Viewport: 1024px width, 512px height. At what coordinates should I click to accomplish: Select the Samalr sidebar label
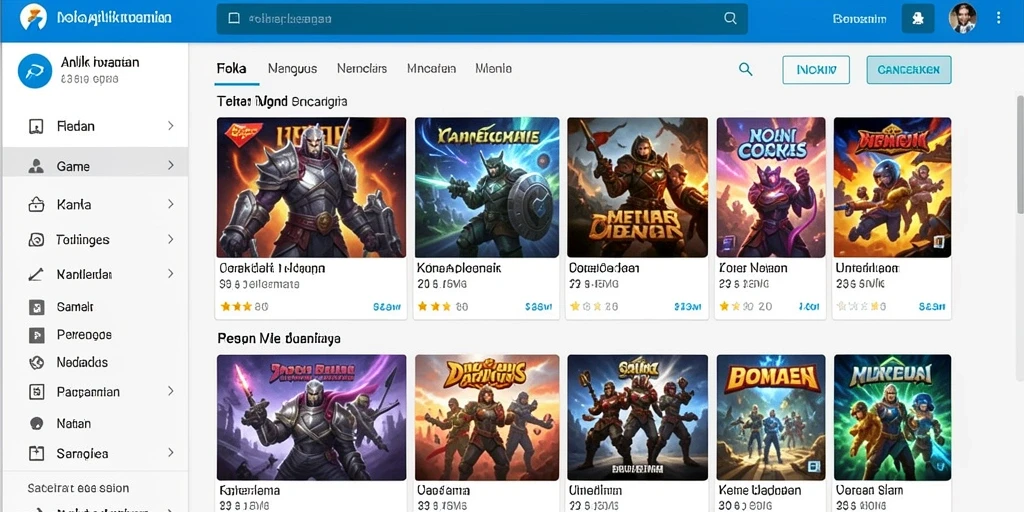75,306
